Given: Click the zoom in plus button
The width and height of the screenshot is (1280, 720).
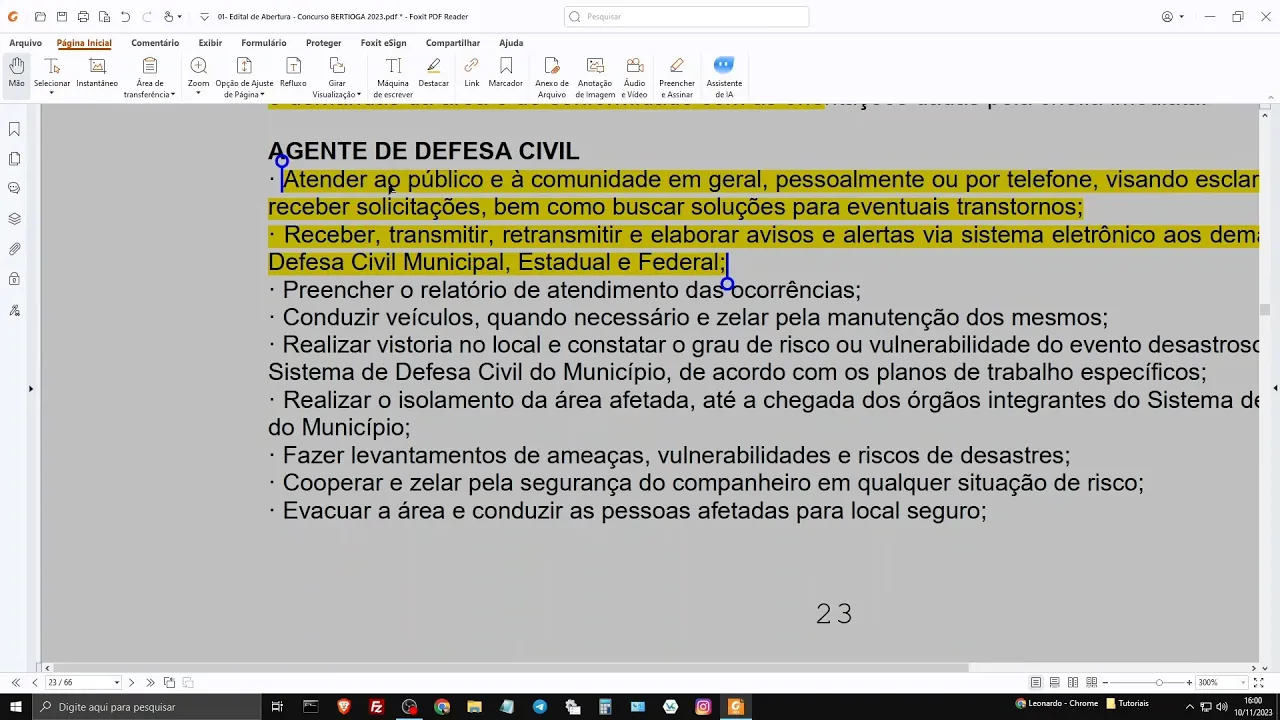Looking at the screenshot, I should (x=1189, y=682).
